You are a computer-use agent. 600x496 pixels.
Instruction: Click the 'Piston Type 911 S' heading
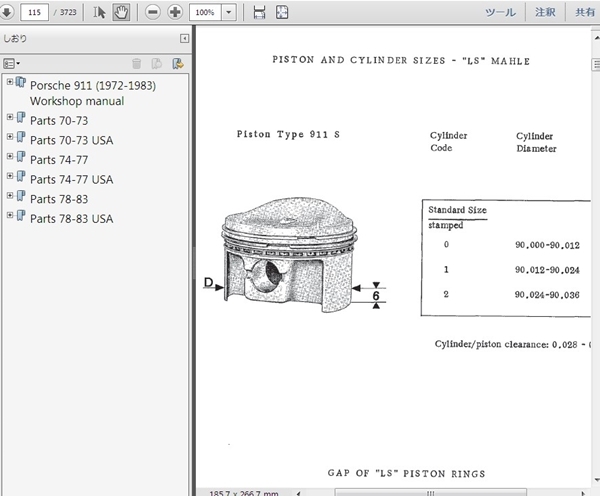click(288, 134)
